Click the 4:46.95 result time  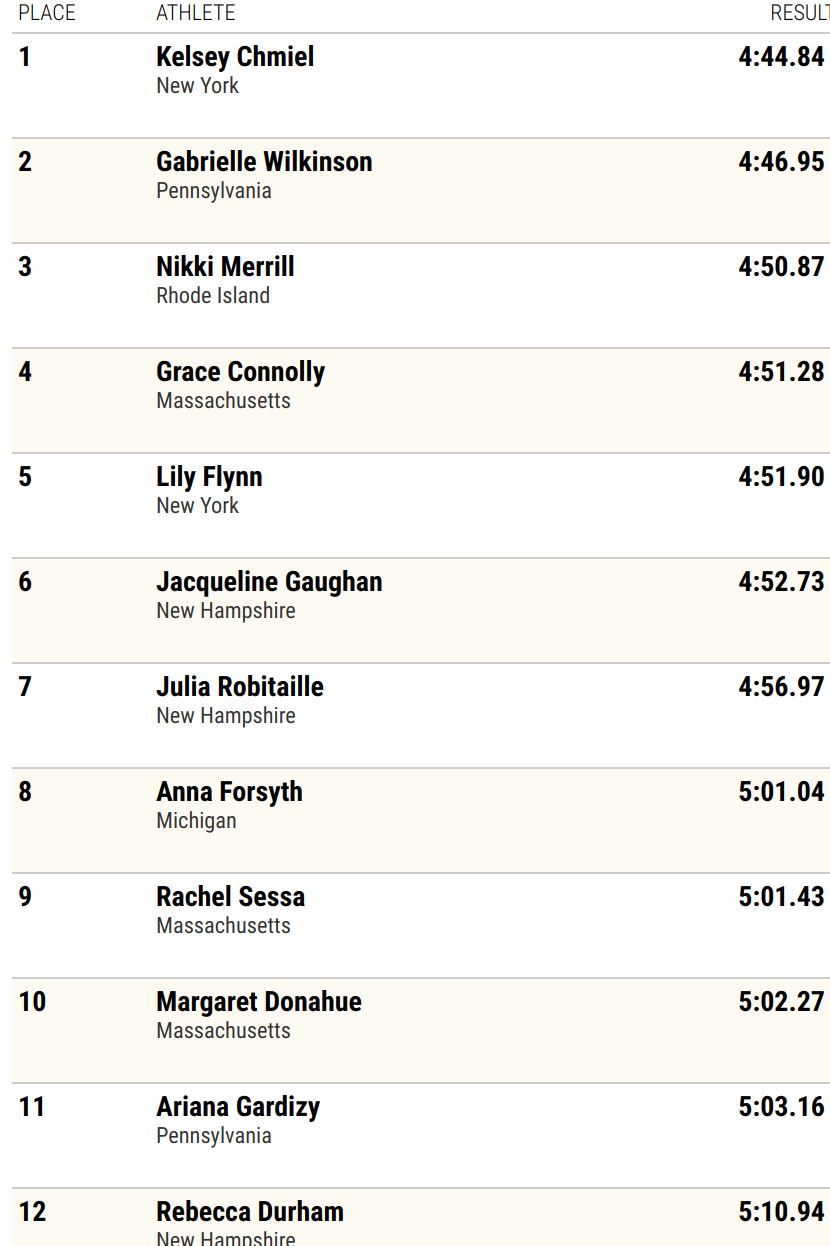click(781, 162)
